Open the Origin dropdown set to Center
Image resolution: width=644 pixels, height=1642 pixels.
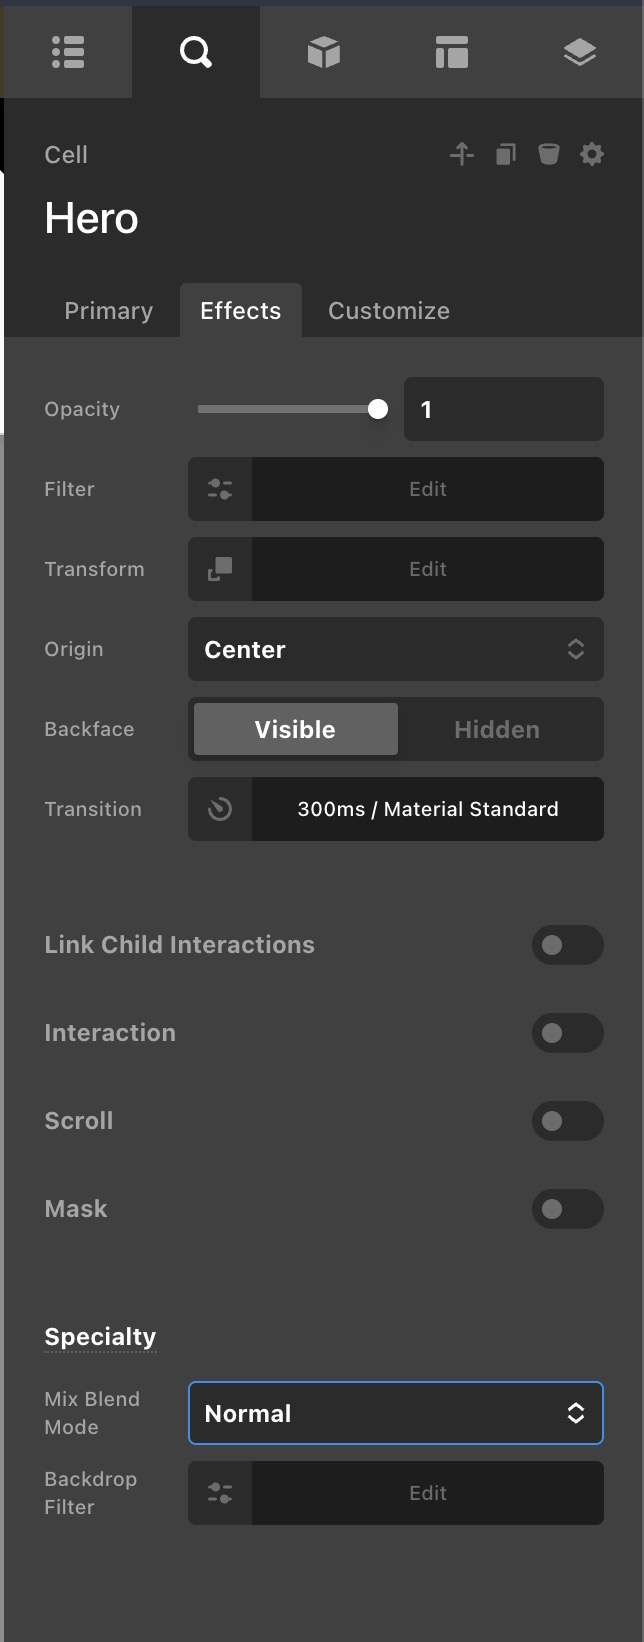pos(396,649)
